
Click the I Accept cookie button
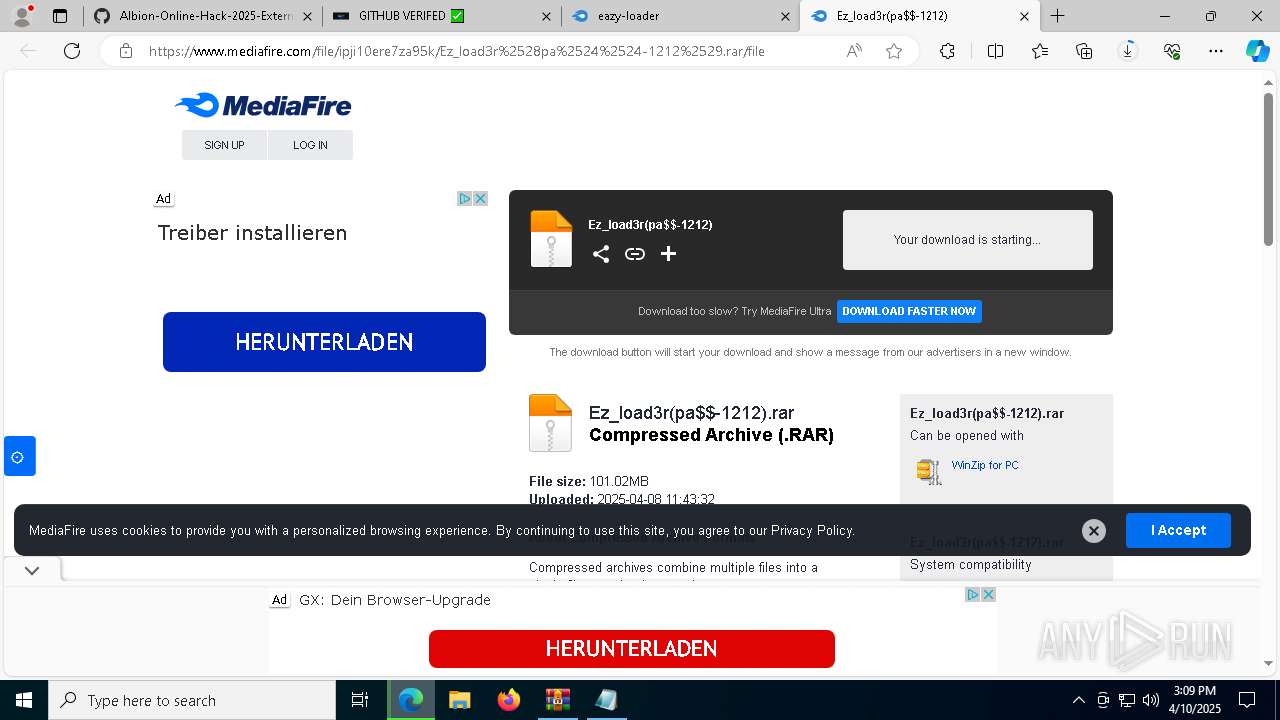[1178, 530]
